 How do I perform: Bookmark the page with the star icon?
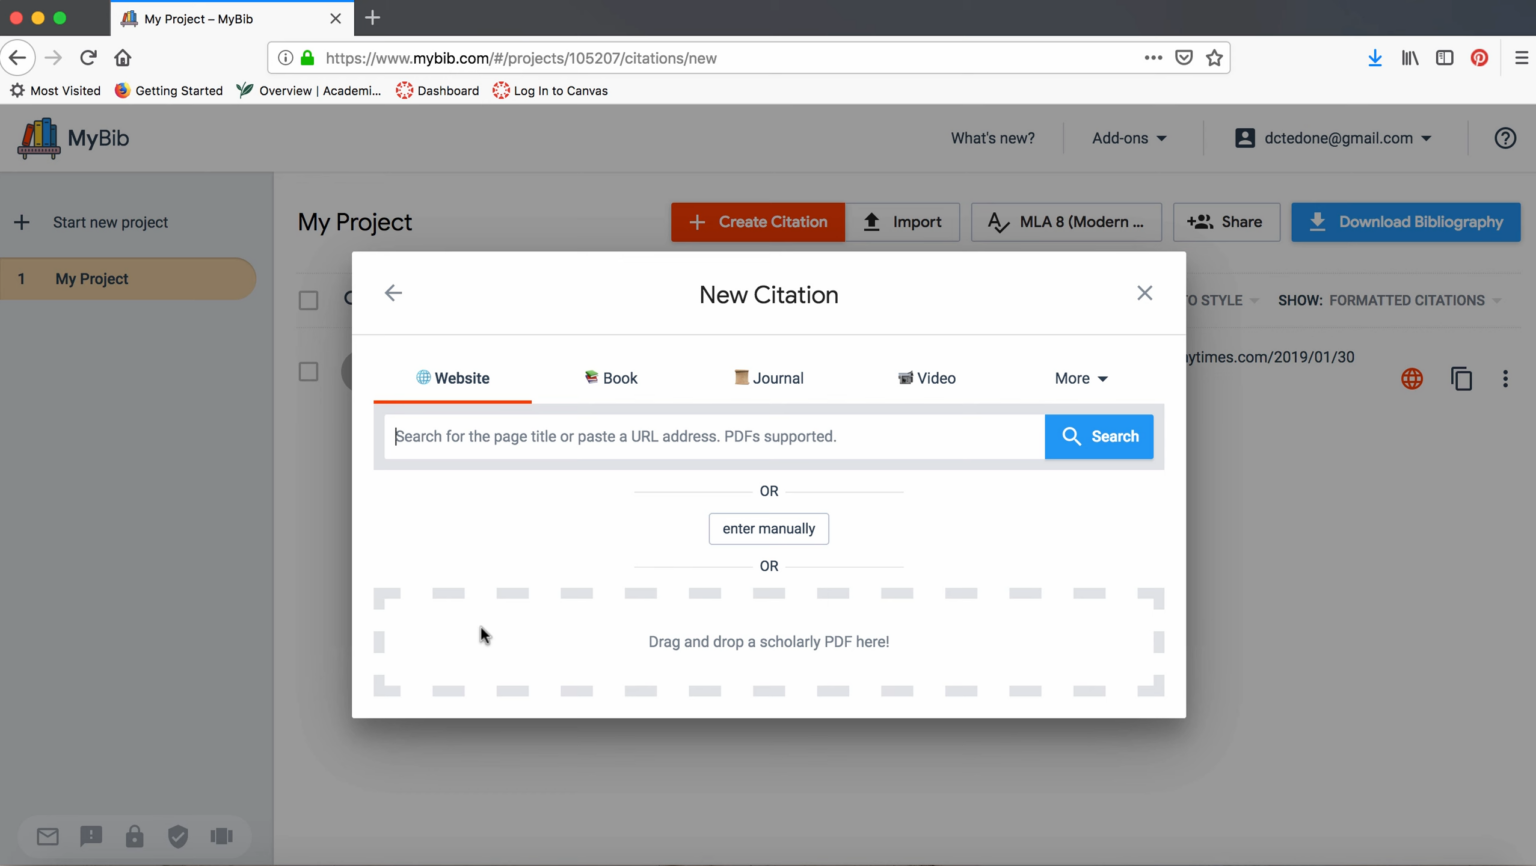(x=1214, y=57)
